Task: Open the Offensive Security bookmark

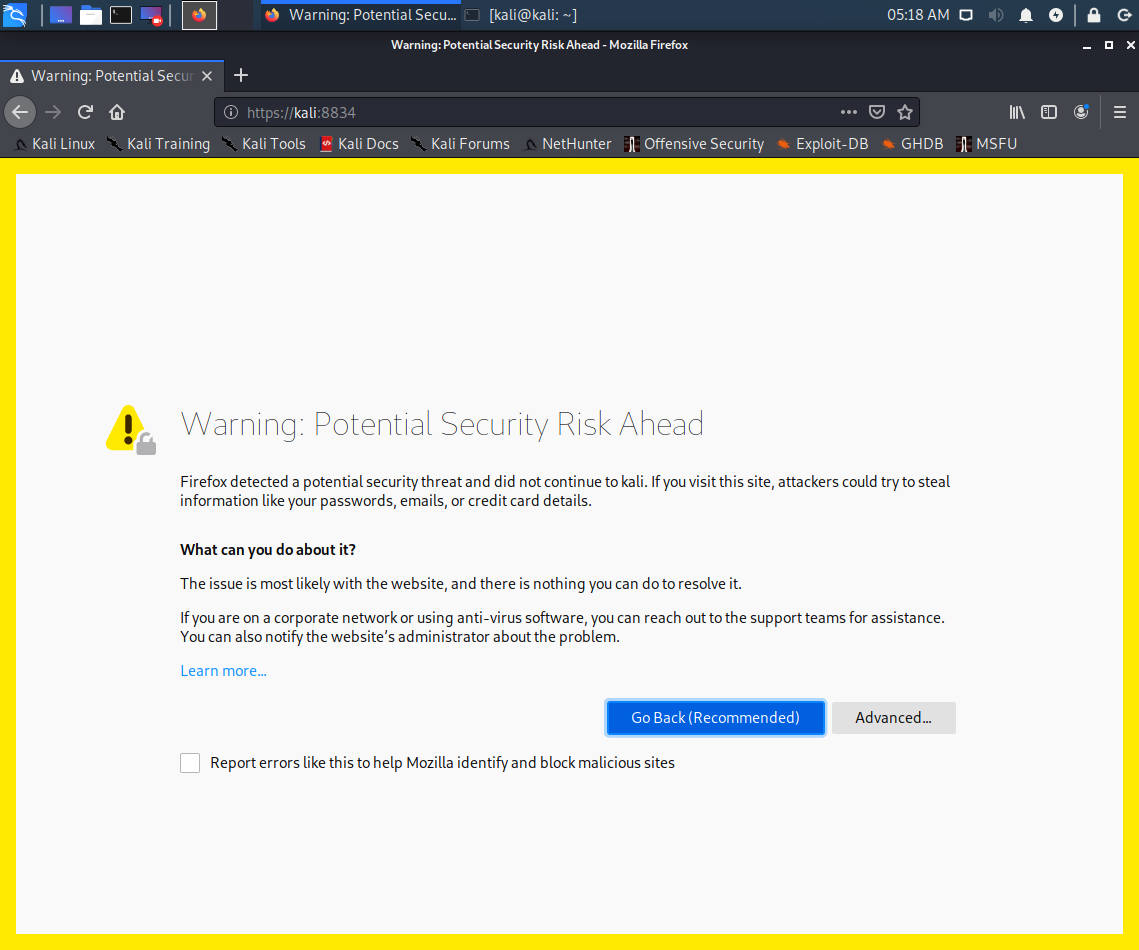Action: pyautogui.click(x=694, y=144)
